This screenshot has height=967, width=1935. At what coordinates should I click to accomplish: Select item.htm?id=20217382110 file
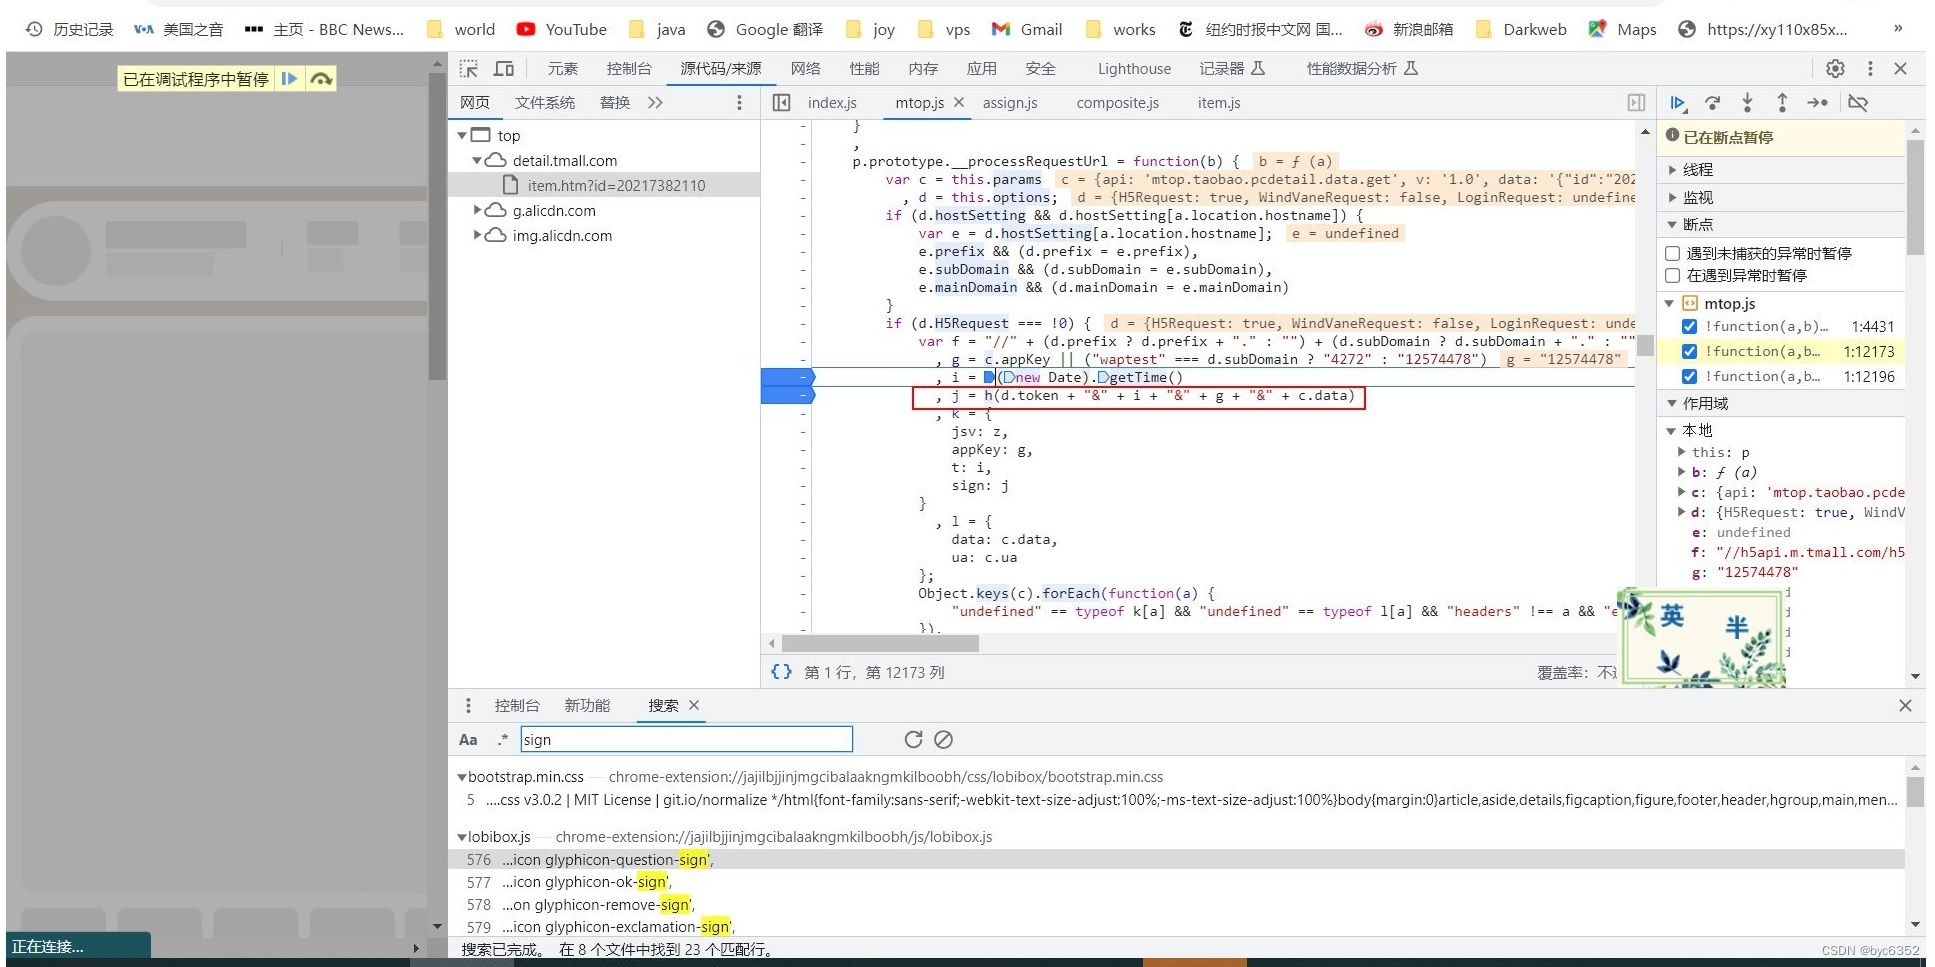point(616,185)
